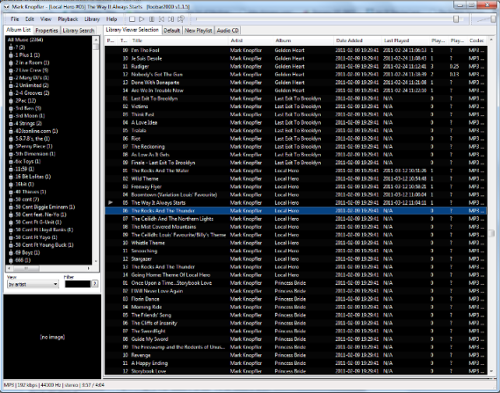Select '16 Bit Lolitas (1)' in album list
The height and width of the screenshot is (393, 500).
click(x=33, y=177)
